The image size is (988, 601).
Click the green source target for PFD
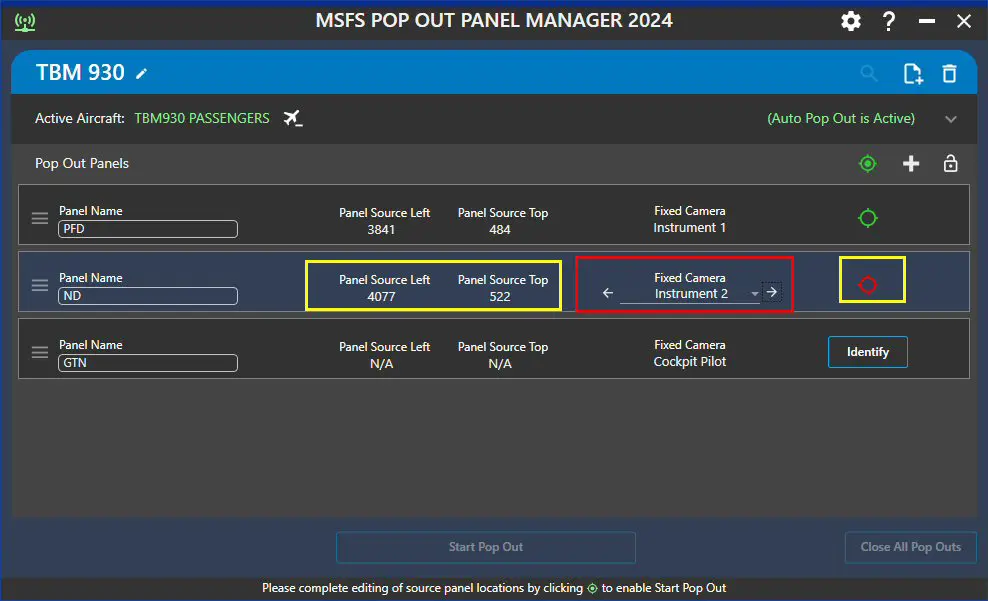868,218
